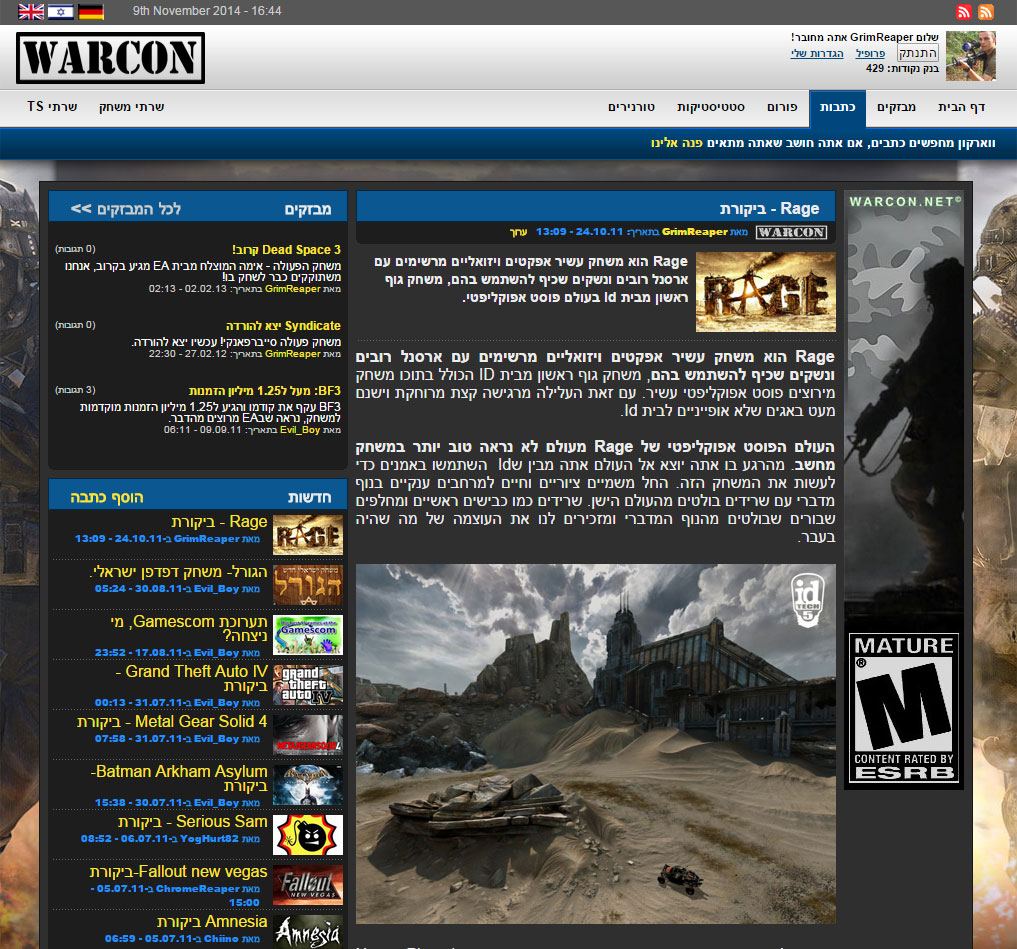
Task: Open the orange RSS feed icon
Action: tap(986, 12)
